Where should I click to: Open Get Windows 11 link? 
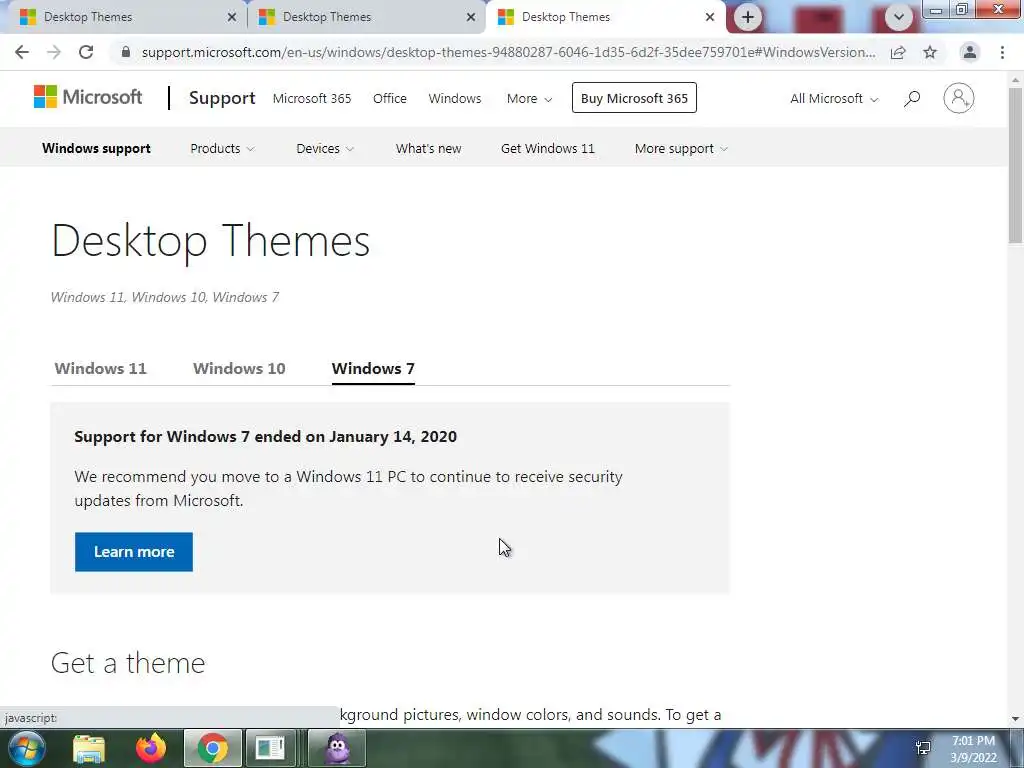pyautogui.click(x=548, y=148)
